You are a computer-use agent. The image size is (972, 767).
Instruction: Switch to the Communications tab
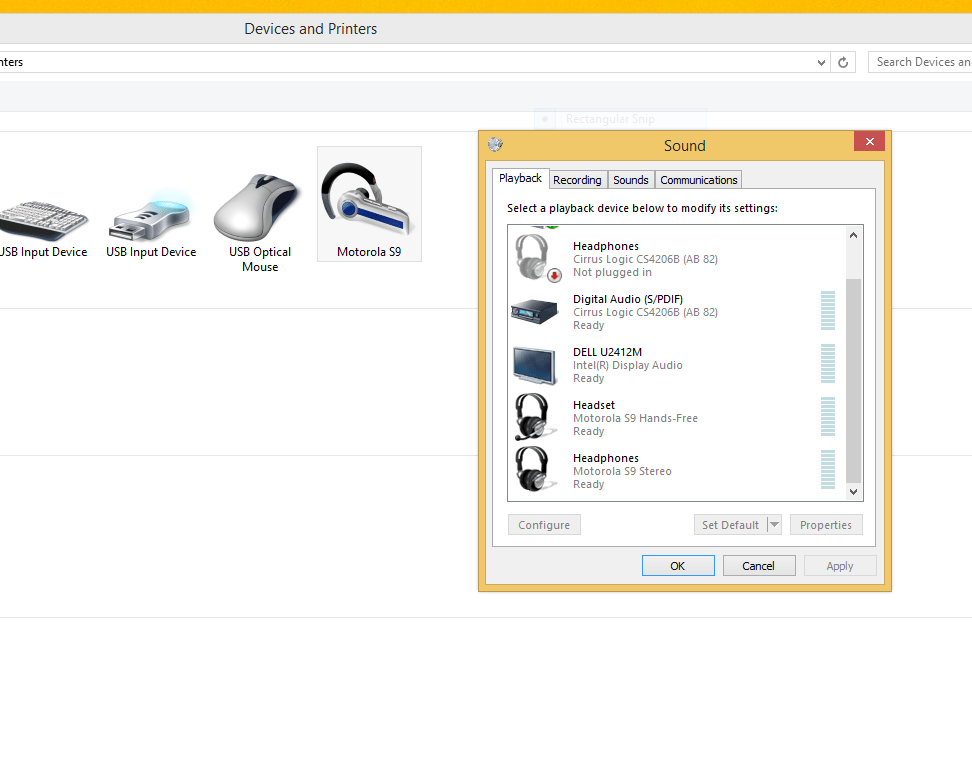click(698, 180)
